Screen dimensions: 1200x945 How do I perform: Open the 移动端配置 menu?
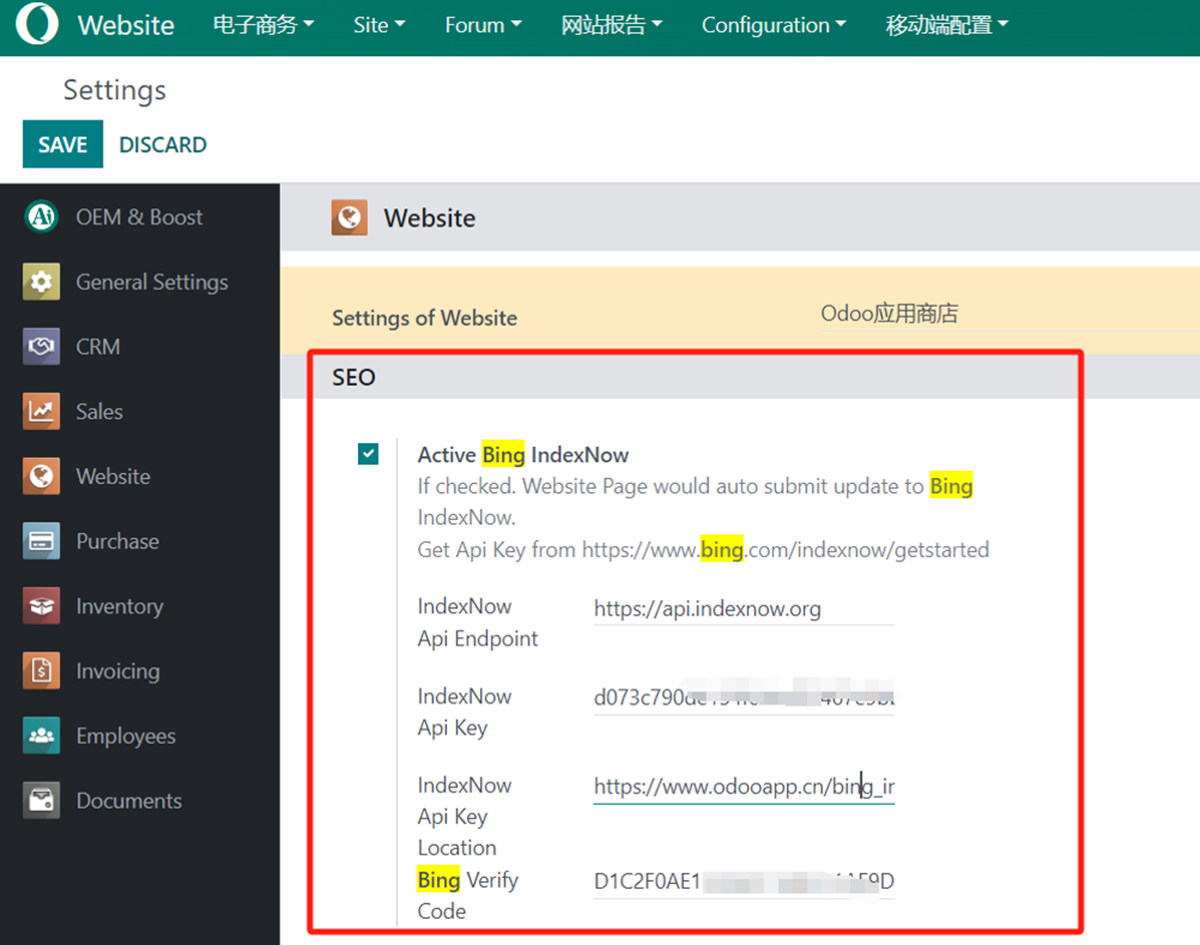coord(947,25)
